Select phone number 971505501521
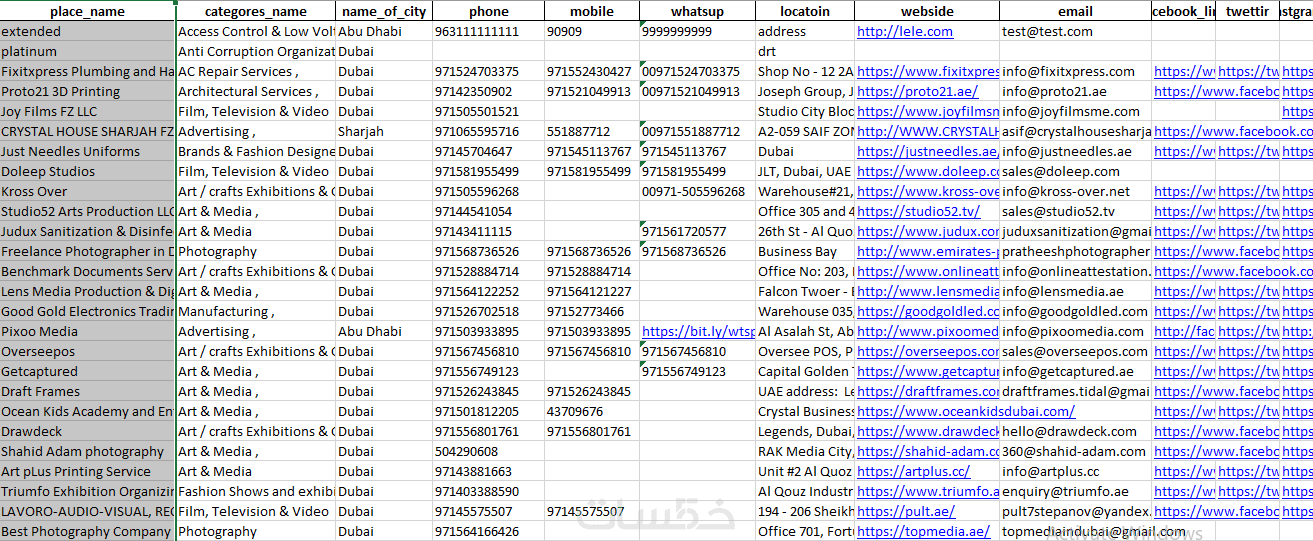Viewport: 1313px width, 541px height. pos(488,111)
